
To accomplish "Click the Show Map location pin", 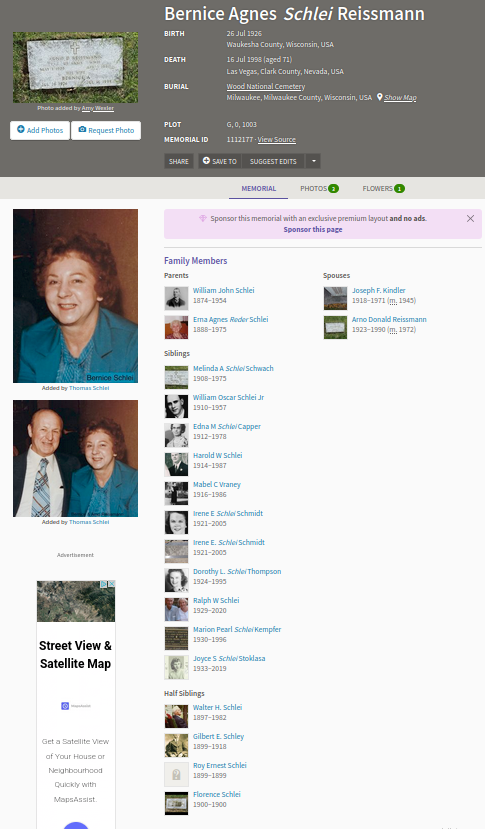I will [x=379, y=97].
